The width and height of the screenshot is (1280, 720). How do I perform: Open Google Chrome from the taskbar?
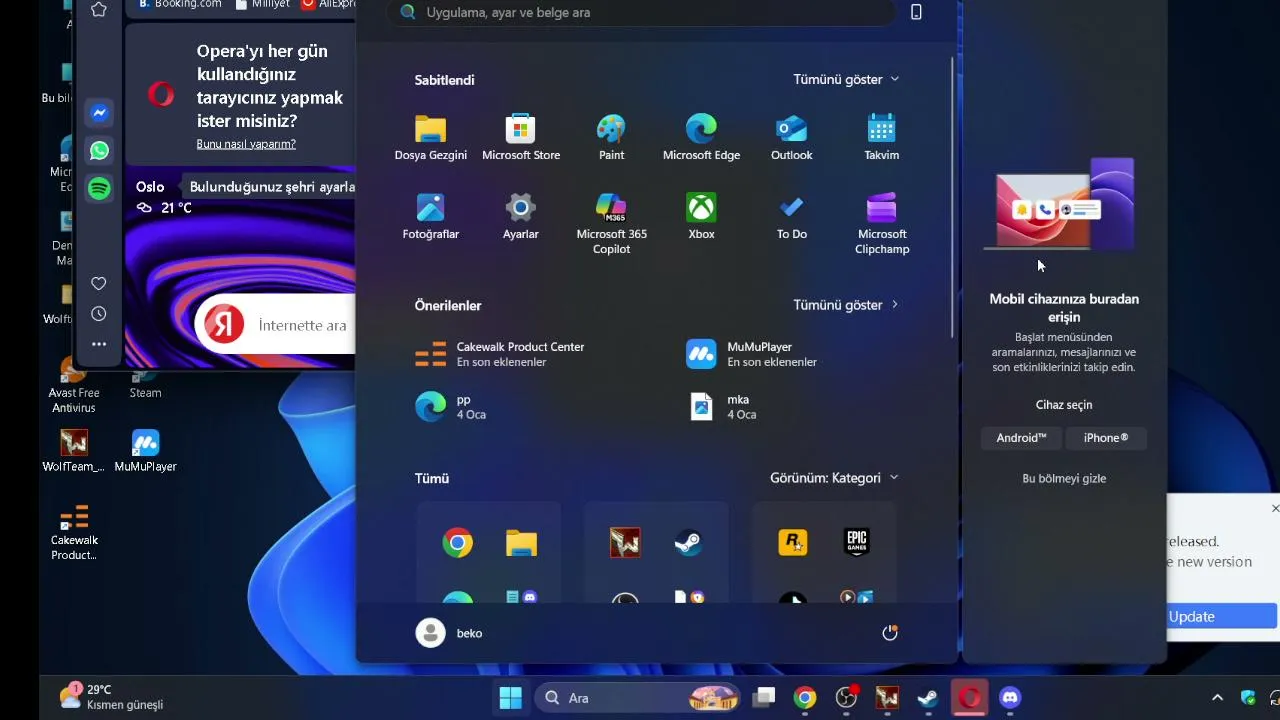(805, 698)
